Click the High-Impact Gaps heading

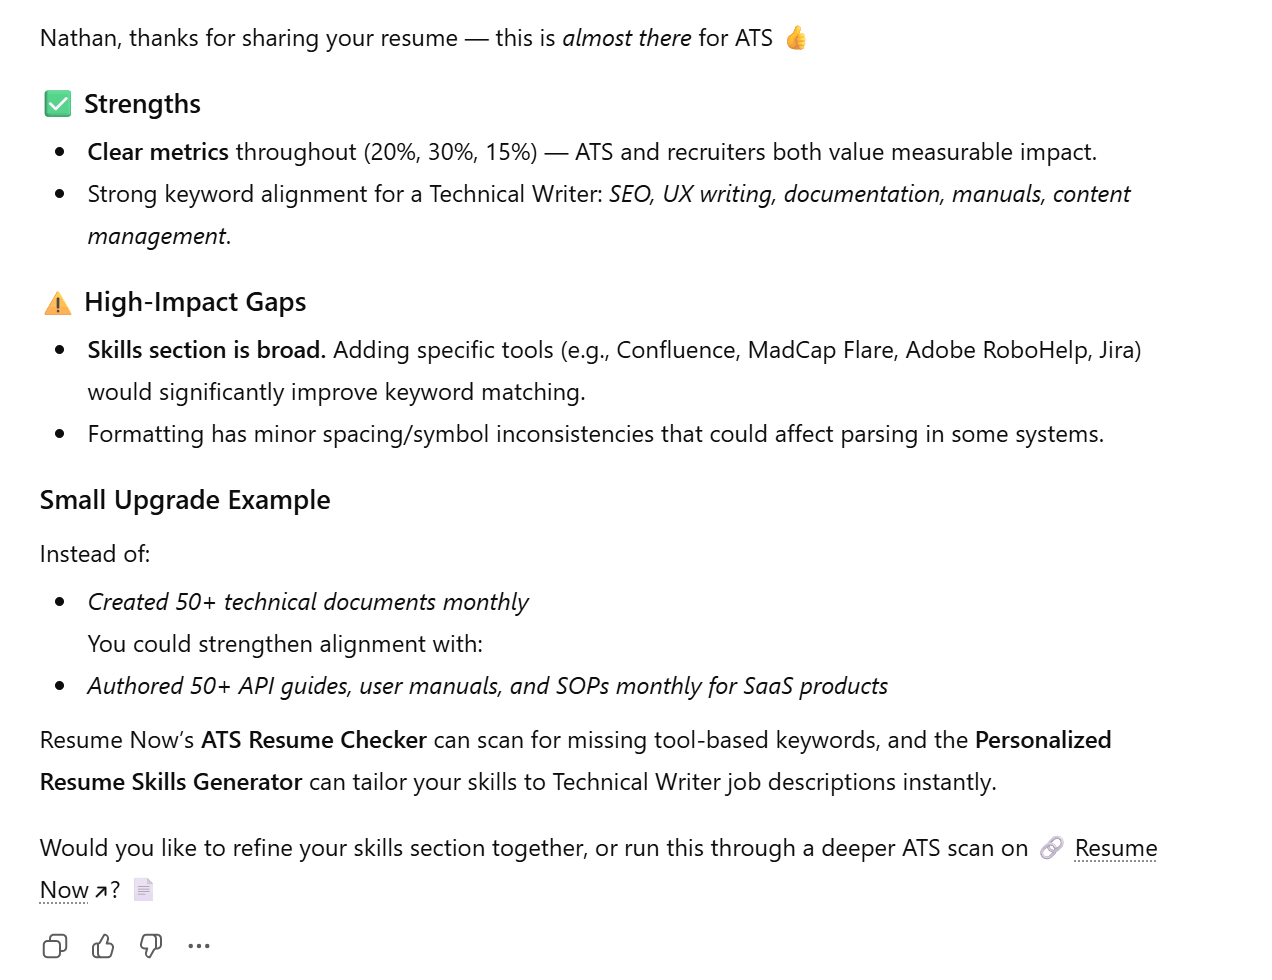tap(196, 302)
